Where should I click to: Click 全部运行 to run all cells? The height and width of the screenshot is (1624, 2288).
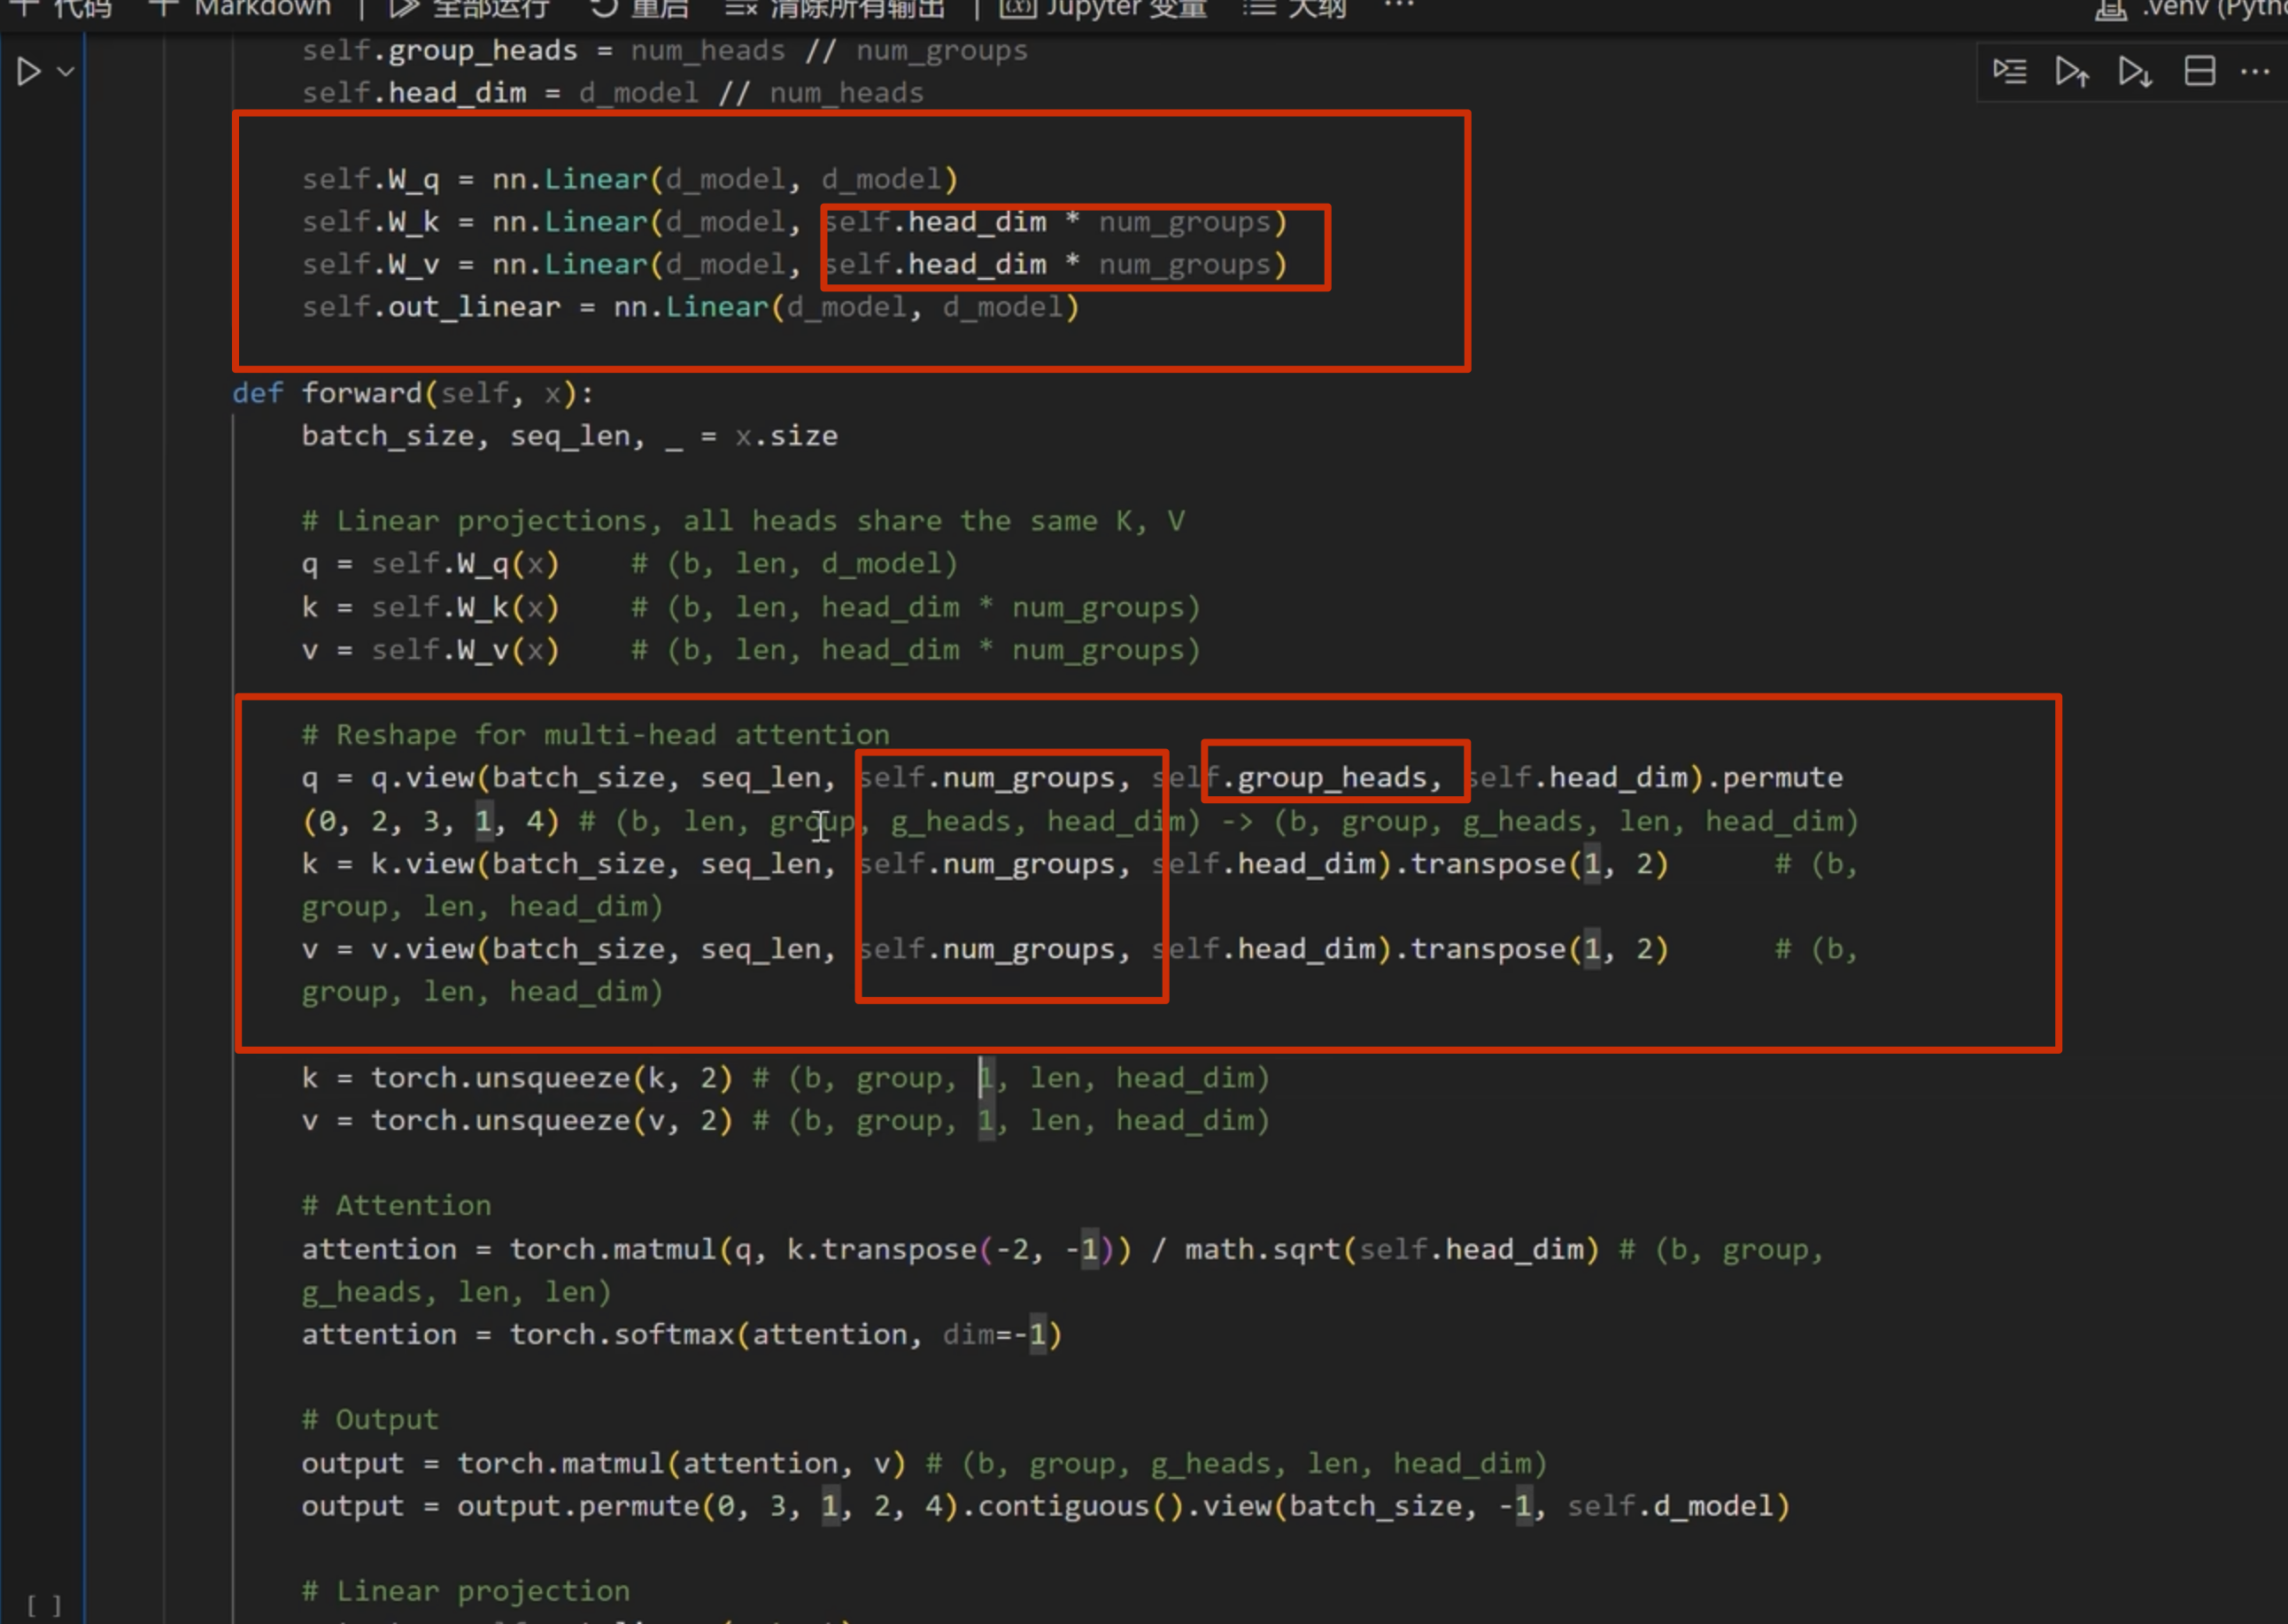[x=470, y=8]
